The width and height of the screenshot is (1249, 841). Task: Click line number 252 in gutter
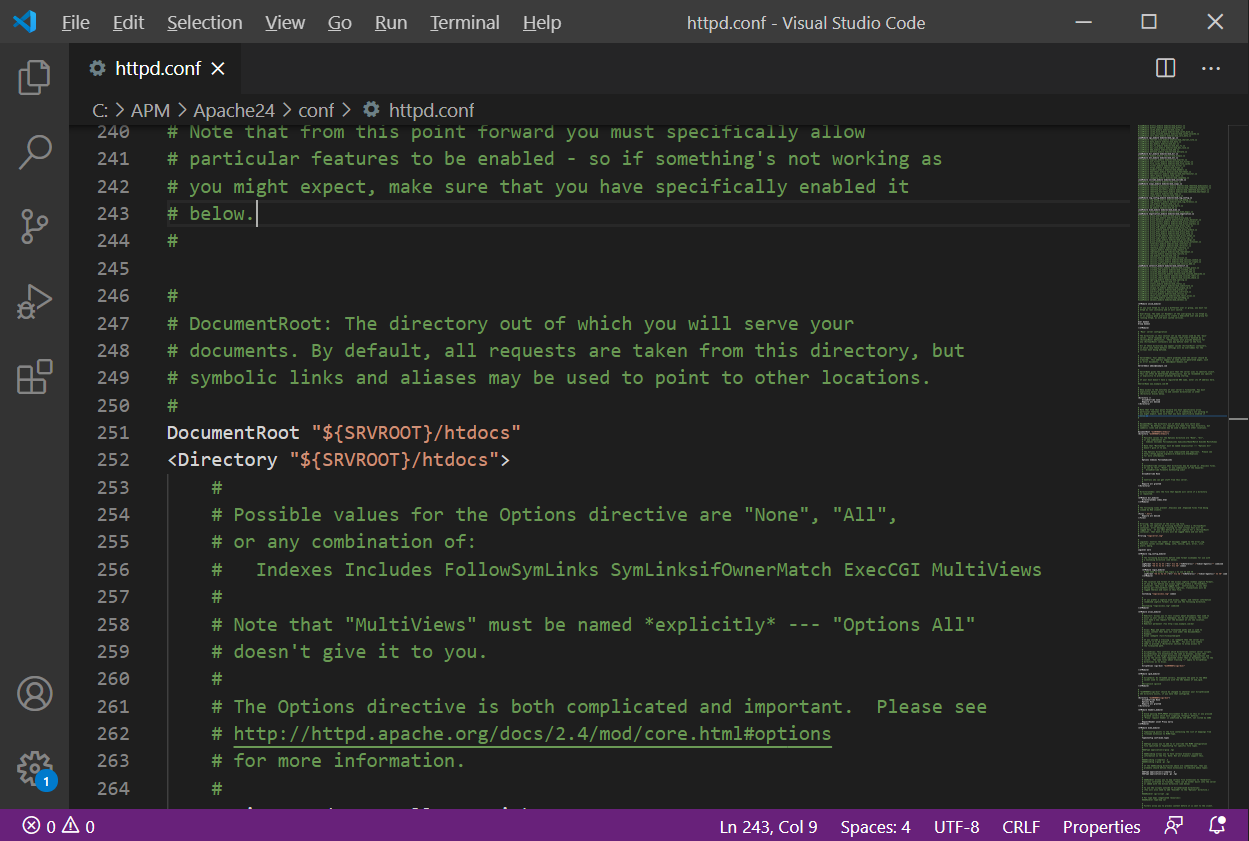pyautogui.click(x=113, y=459)
